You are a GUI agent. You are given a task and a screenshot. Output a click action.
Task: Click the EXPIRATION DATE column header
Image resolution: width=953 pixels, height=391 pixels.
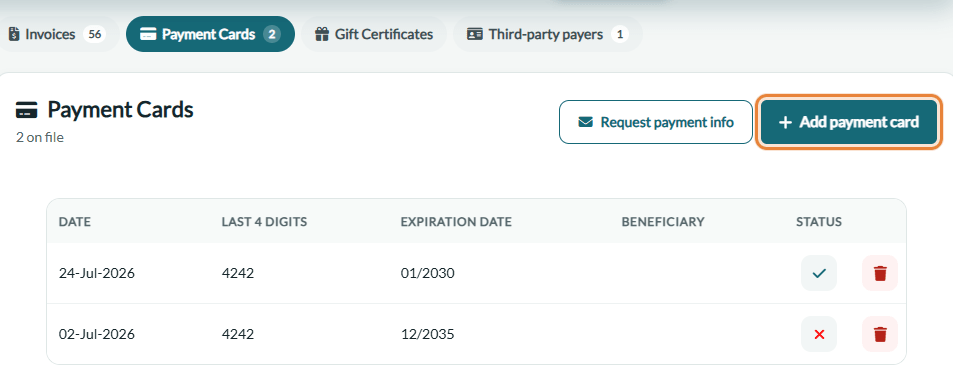(x=456, y=222)
